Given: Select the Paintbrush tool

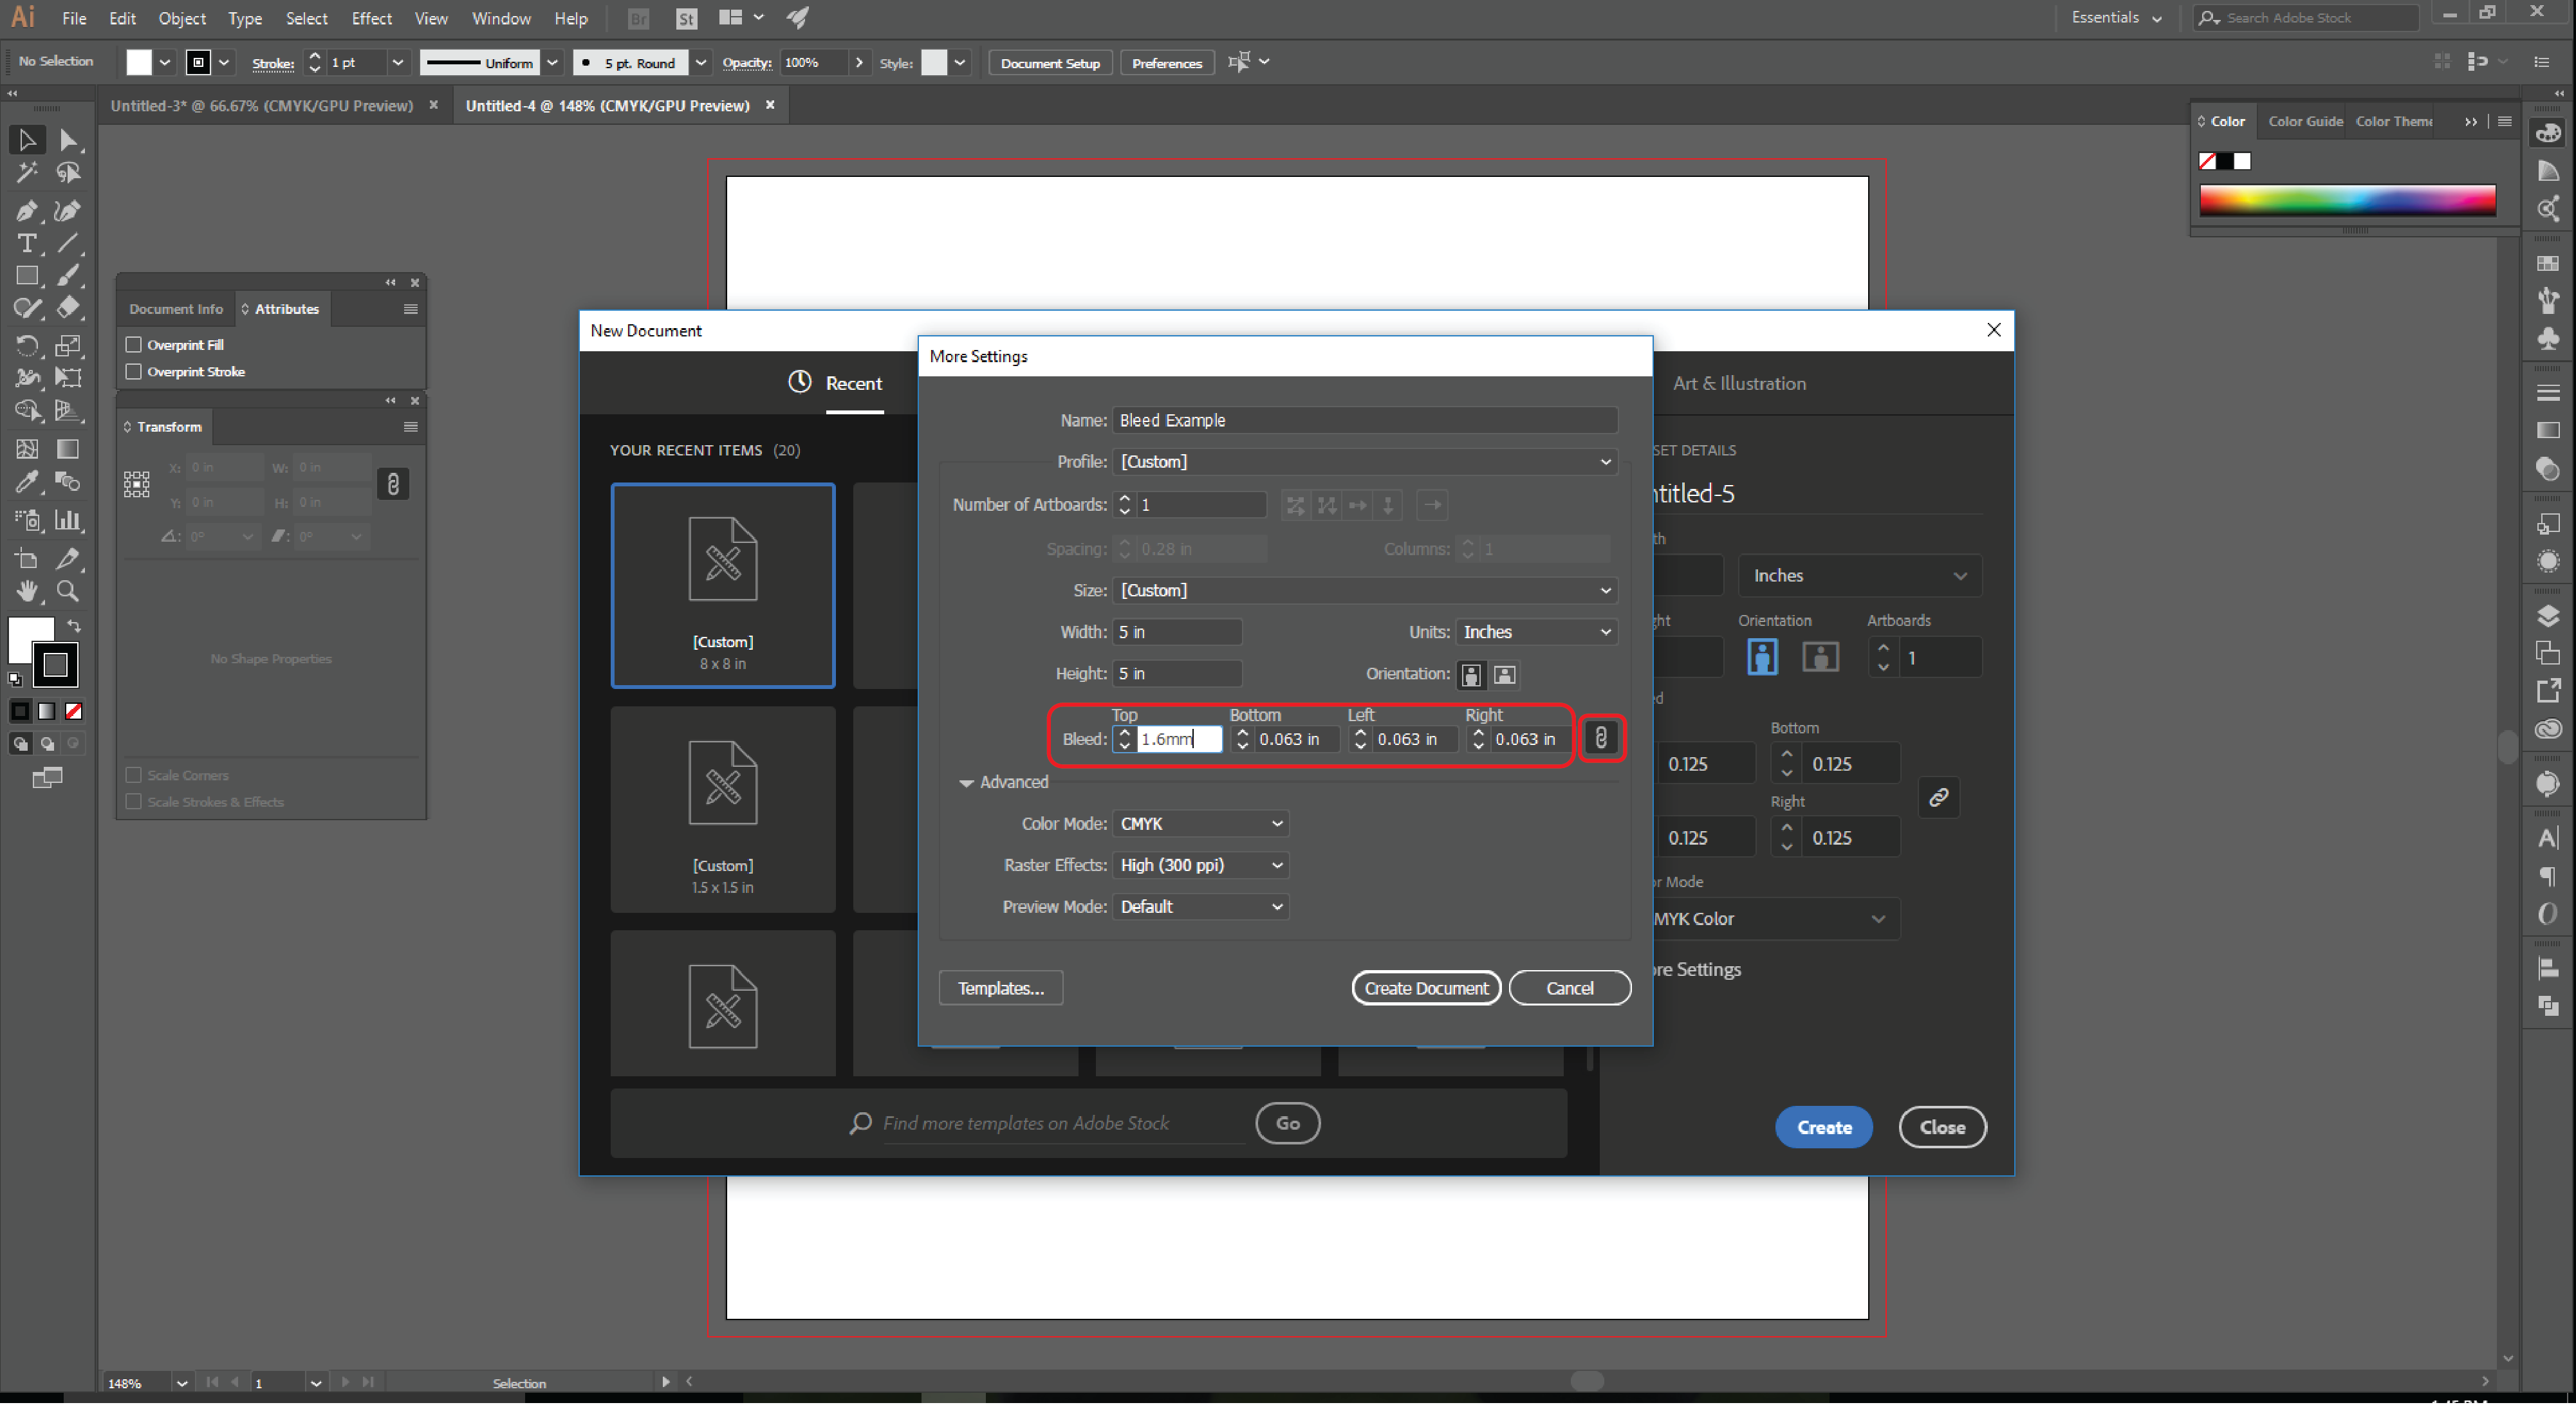Looking at the screenshot, I should [x=68, y=275].
